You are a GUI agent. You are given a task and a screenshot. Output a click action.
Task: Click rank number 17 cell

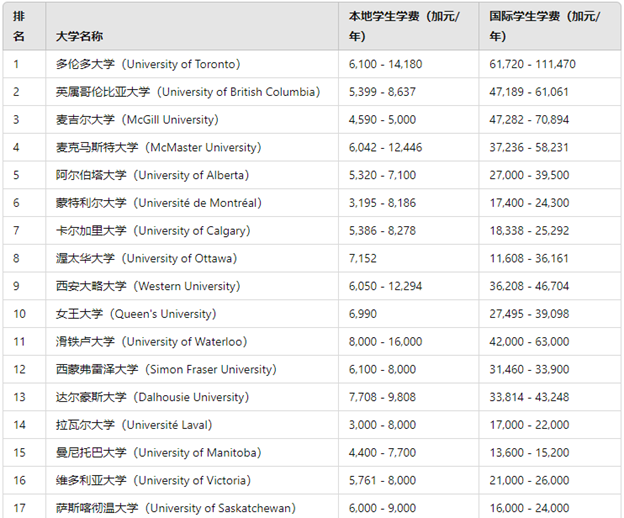24,506
